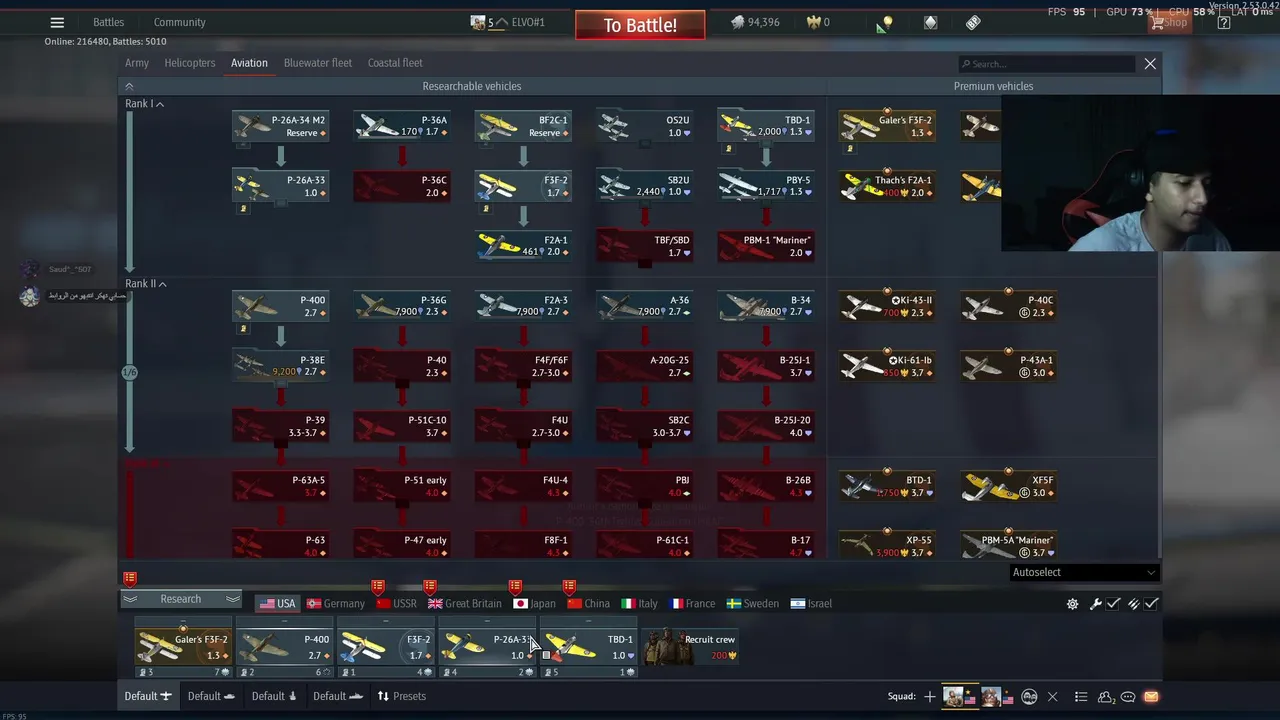1280x720 pixels.
Task: Click the Silver Lions balance icon
Action: pos(737,22)
